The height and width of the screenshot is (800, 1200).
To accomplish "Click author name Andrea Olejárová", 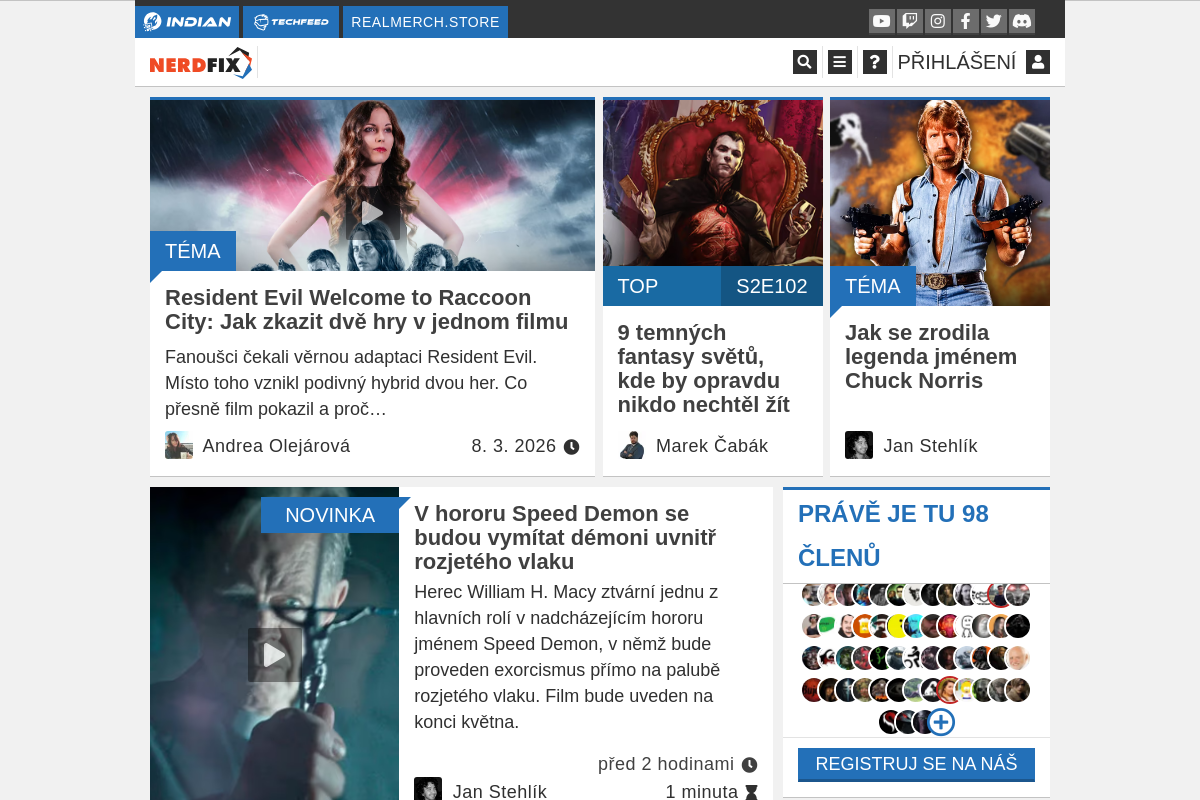I will pyautogui.click(x=276, y=446).
